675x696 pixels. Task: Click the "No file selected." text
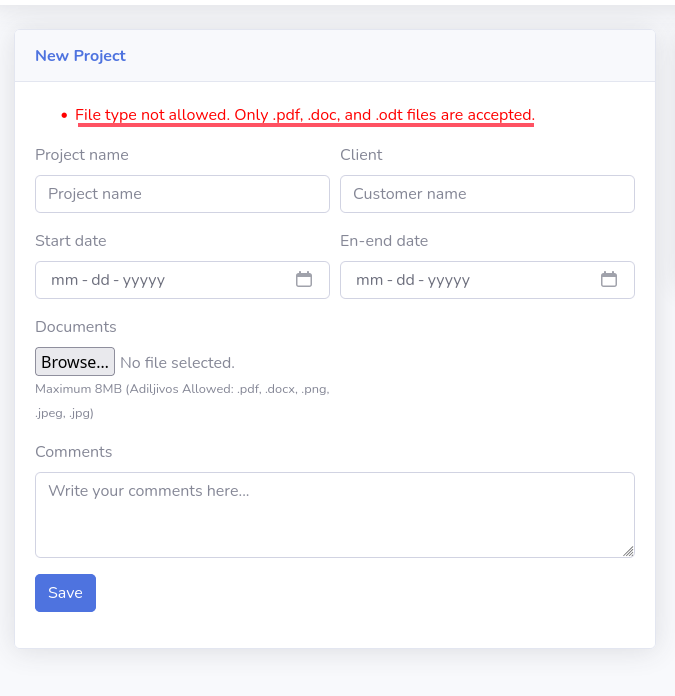pyautogui.click(x=177, y=363)
